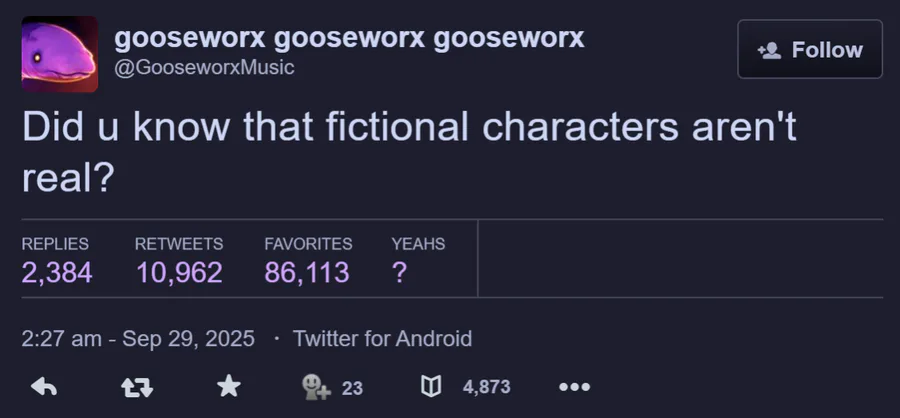Click the reply arrow icon

[x=43, y=387]
